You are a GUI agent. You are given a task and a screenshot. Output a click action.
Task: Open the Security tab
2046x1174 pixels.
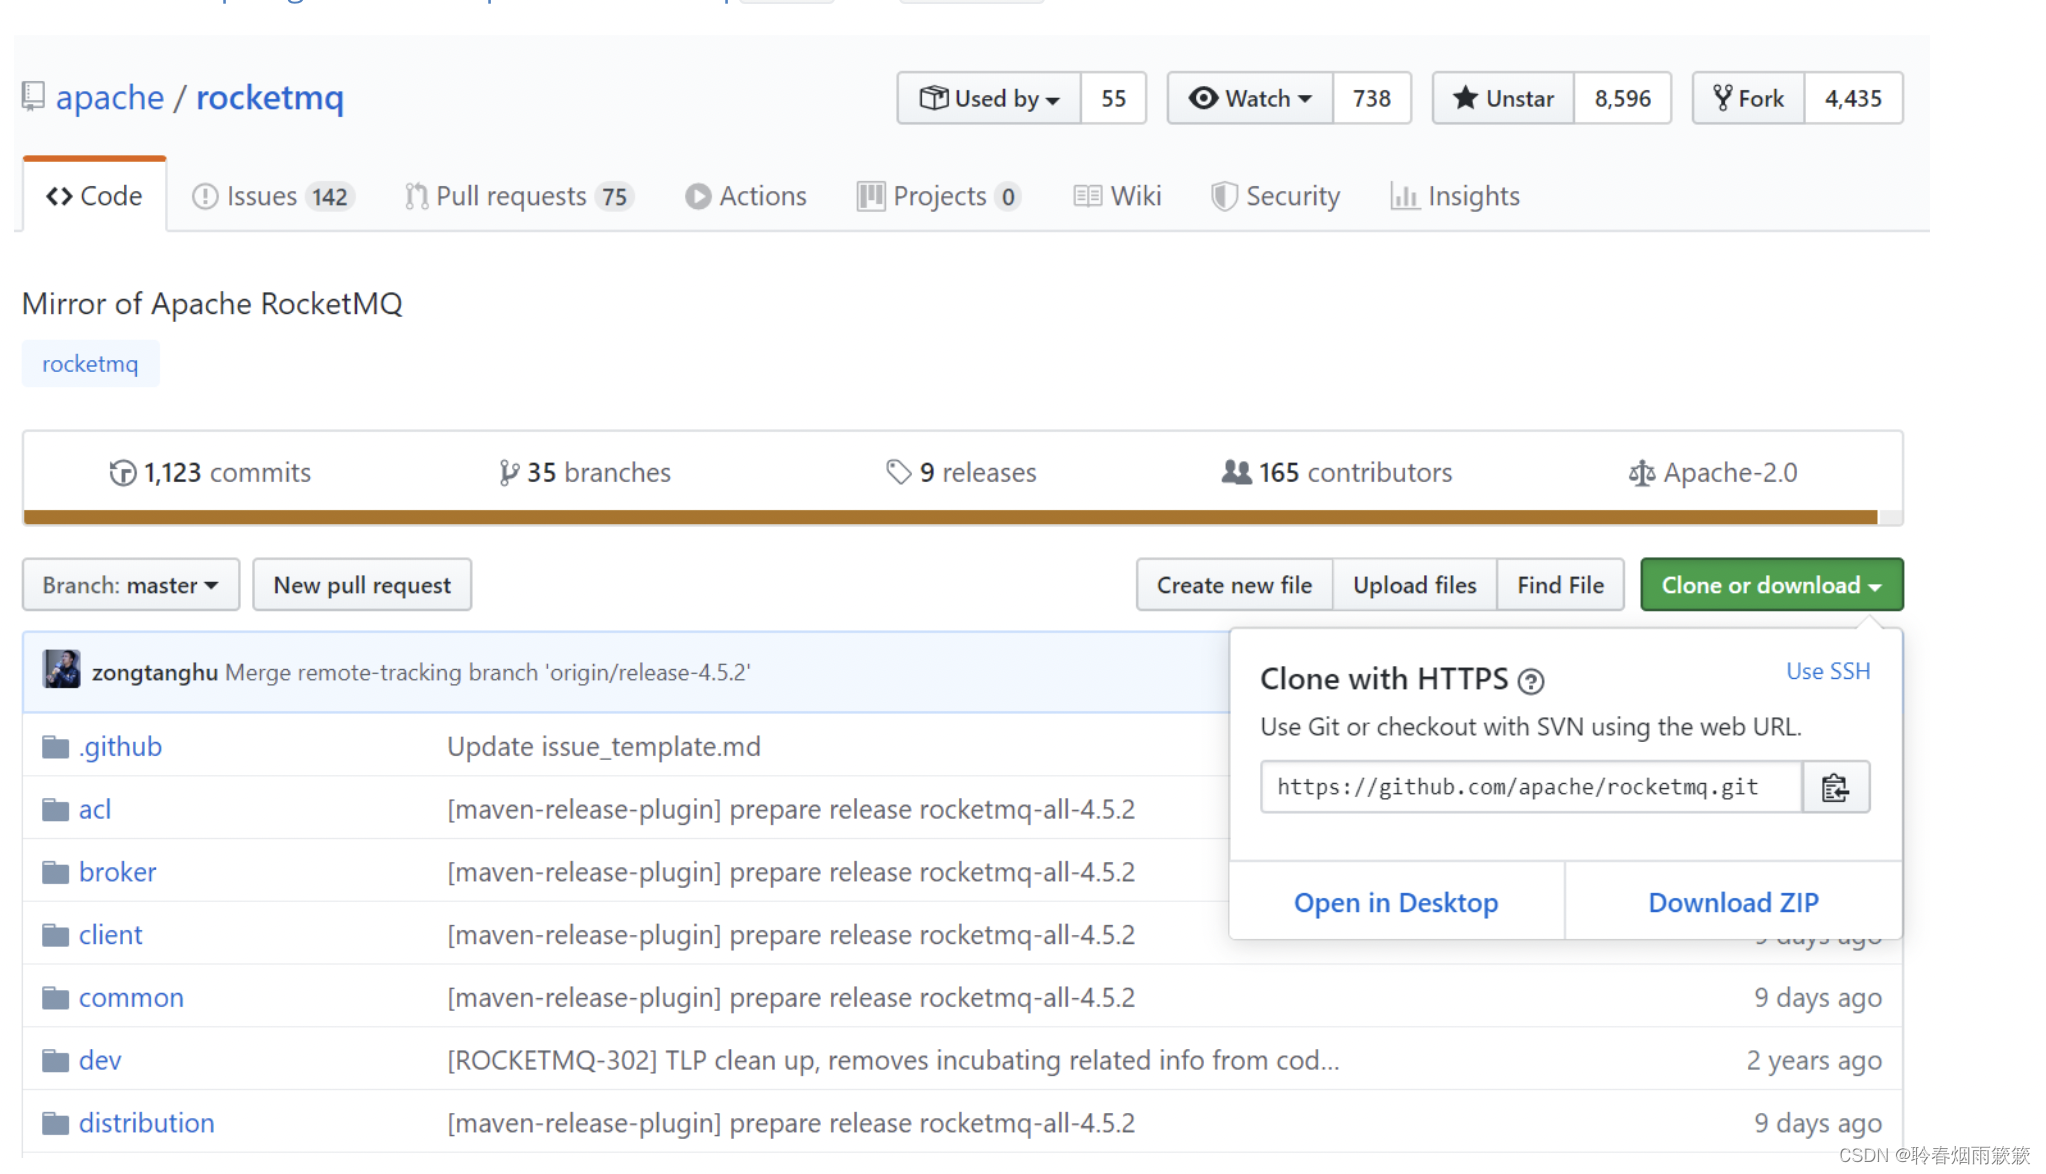tap(1275, 196)
